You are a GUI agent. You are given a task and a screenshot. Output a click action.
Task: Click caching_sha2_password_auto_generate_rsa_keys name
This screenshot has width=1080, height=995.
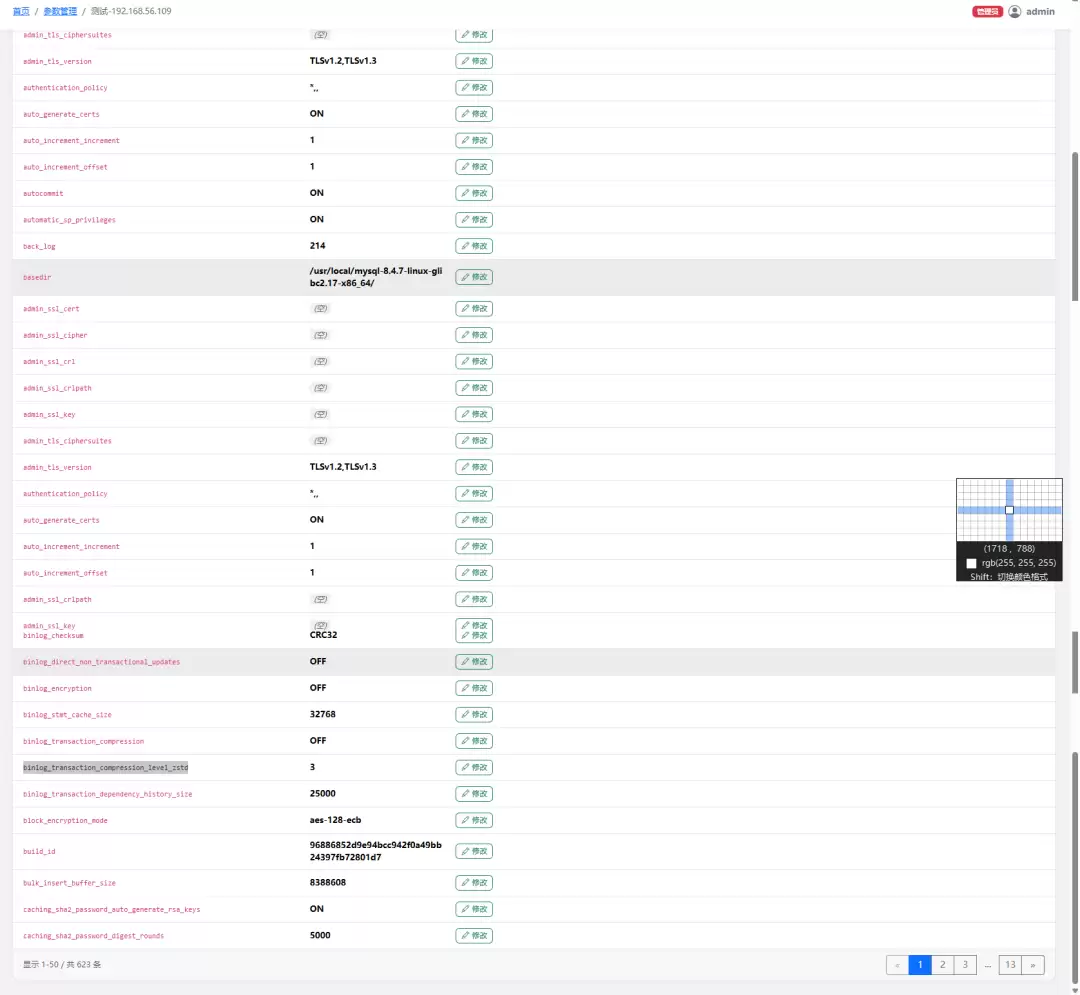(x=112, y=910)
